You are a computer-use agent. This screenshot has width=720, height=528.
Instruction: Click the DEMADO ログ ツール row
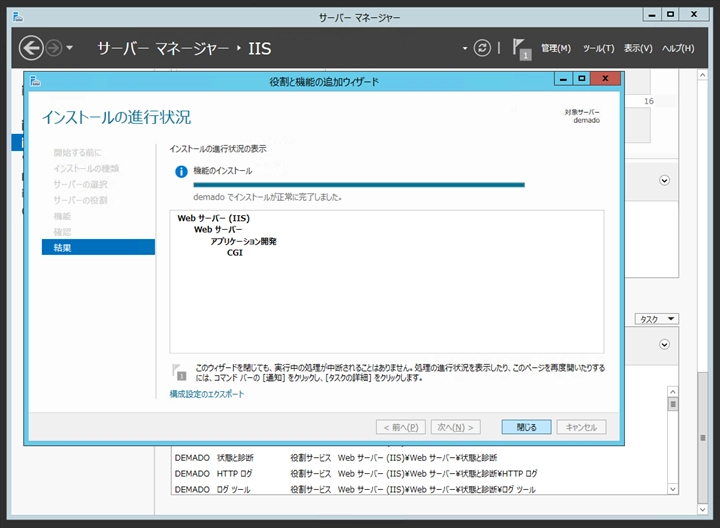coord(419,489)
